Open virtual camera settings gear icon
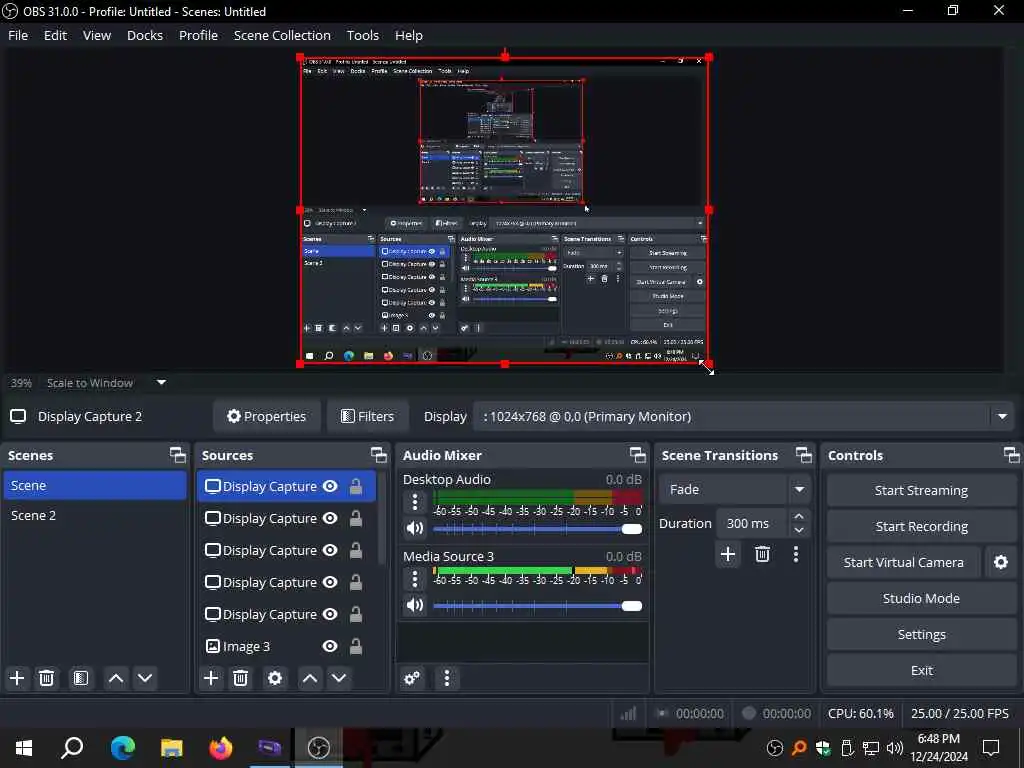Screen dimensions: 1024x768 pyautogui.click(x=1000, y=562)
